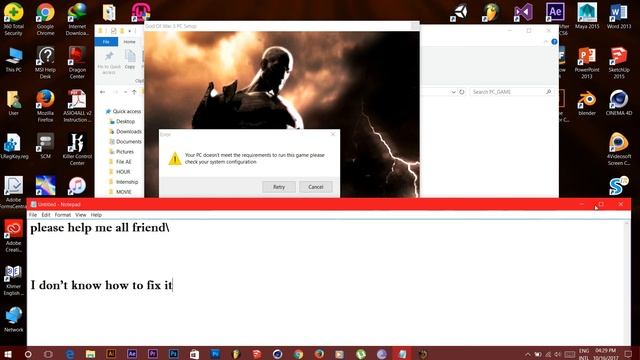The image size is (640, 360).
Task: Click Copy in Explorer ribbon
Action: pos(130,60)
